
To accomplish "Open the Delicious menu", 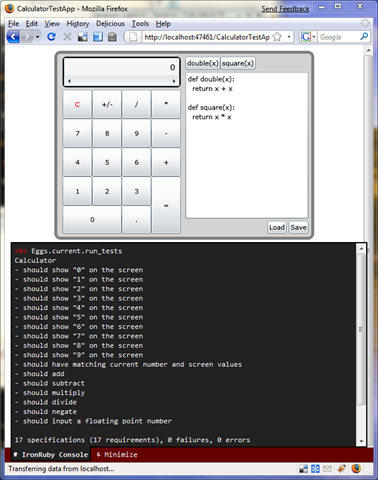I will [x=110, y=24].
